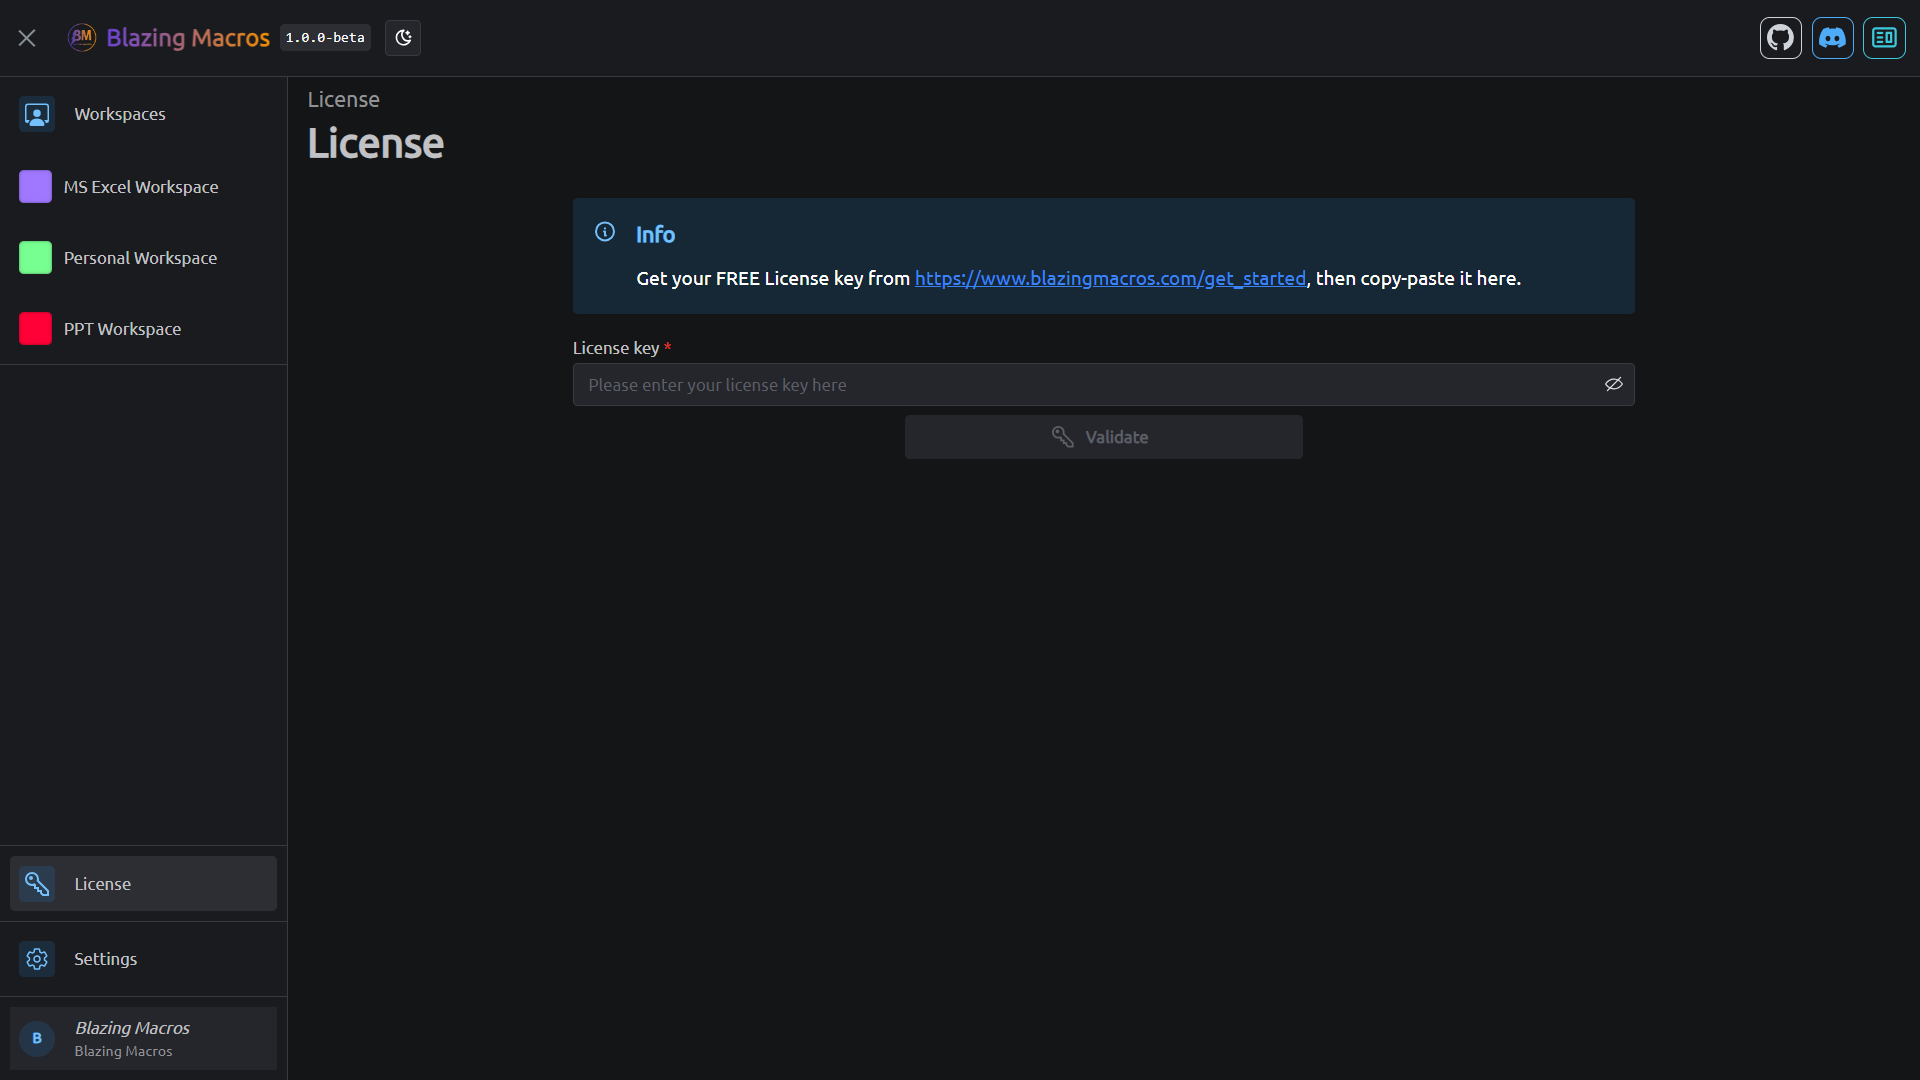Toggle dark mode with the moon icon
Image resolution: width=1920 pixels, height=1080 pixels.
(403, 38)
